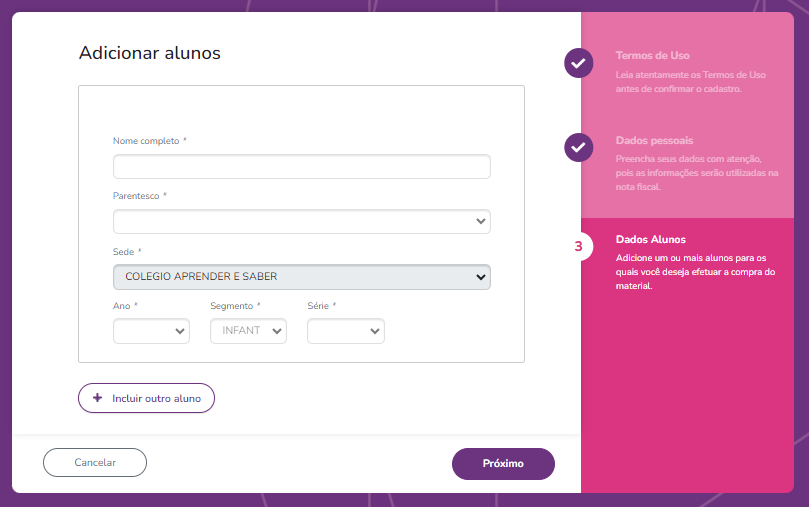Click the Dados pessoais checkmark icon
Viewport: 809px width, 507px height.
point(578,148)
